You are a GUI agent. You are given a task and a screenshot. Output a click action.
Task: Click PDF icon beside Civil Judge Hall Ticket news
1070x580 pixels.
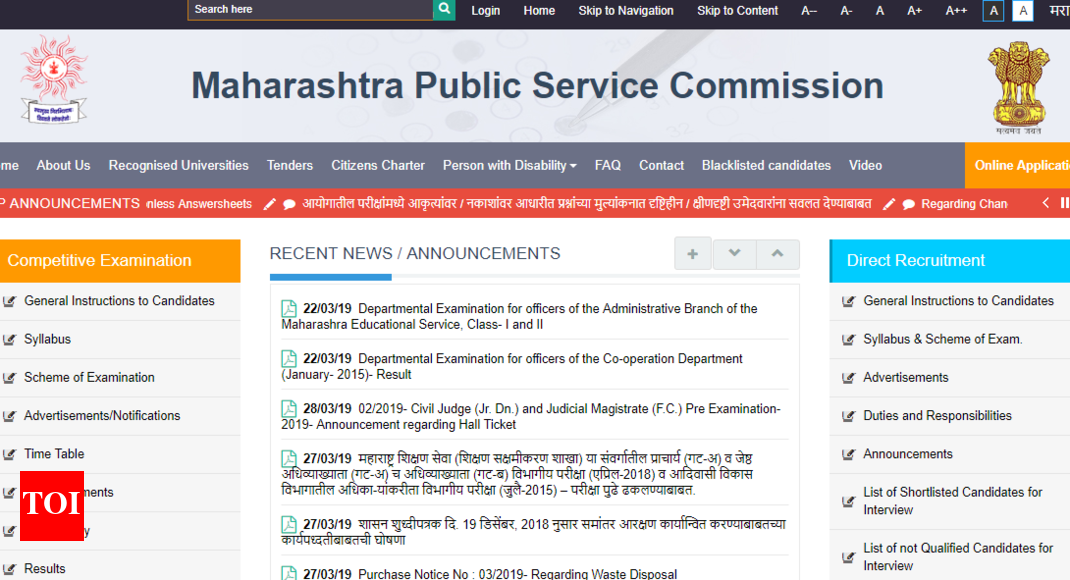pos(289,409)
